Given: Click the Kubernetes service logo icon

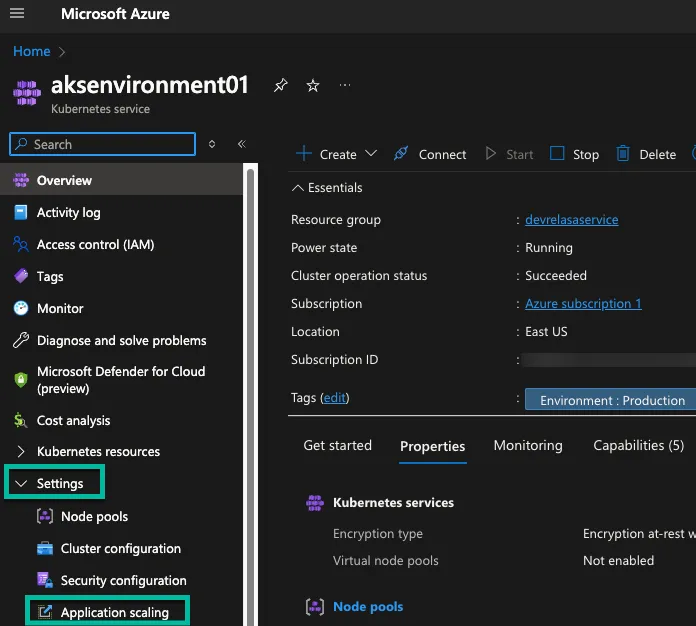Looking at the screenshot, I should tap(27, 93).
